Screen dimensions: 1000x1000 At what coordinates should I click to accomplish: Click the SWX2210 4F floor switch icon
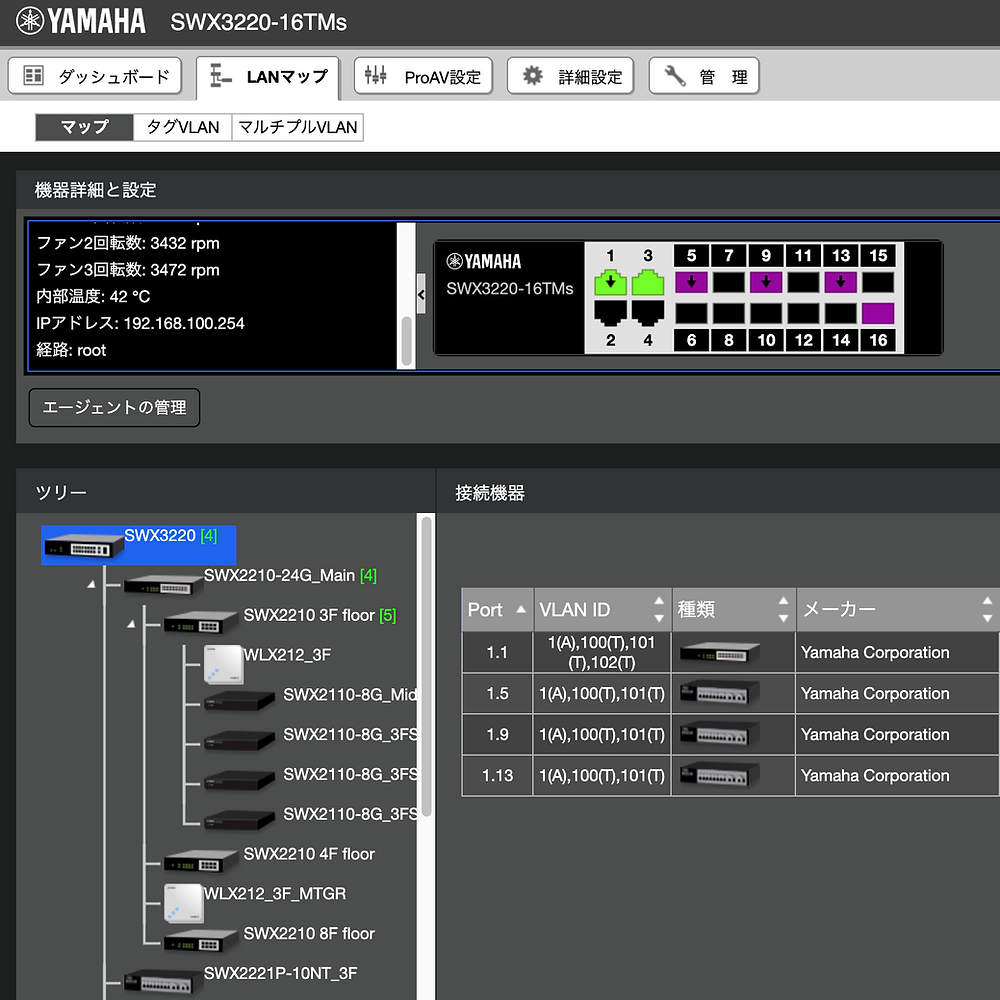coord(201,861)
